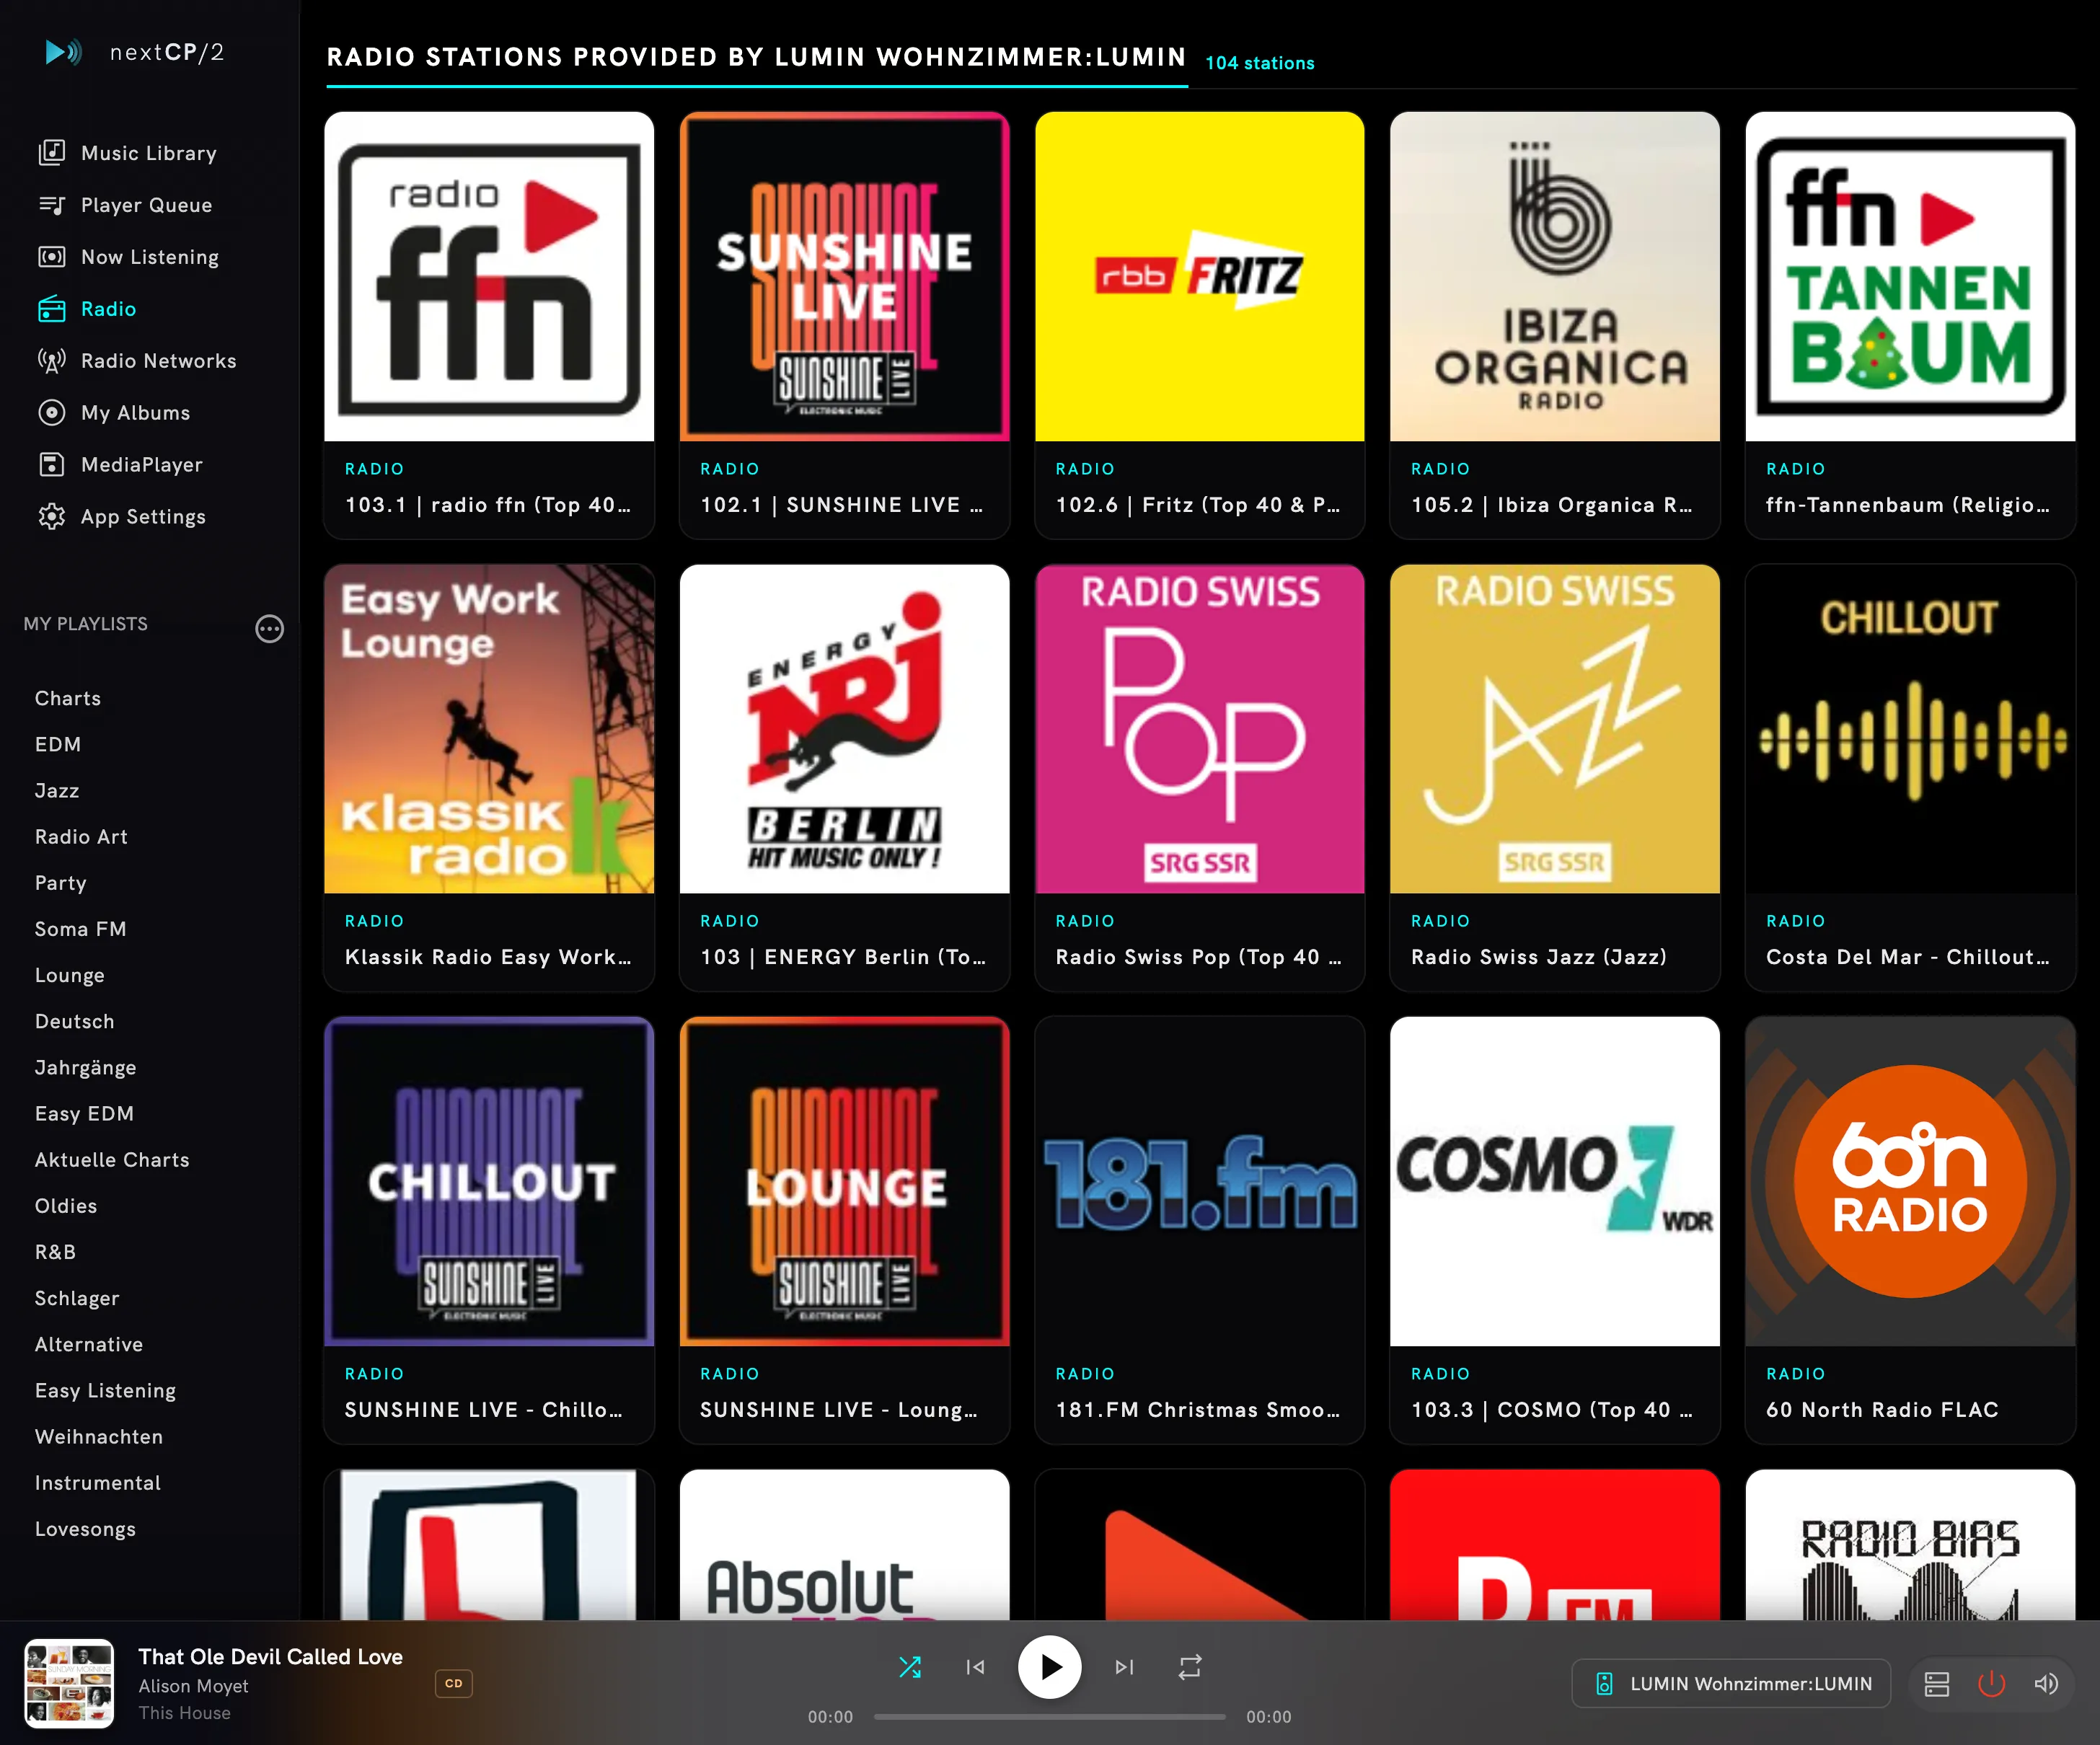Play the 102.1 SUNSHINE LIVE station thumbnail
This screenshot has height=1745, width=2100.
coord(844,276)
